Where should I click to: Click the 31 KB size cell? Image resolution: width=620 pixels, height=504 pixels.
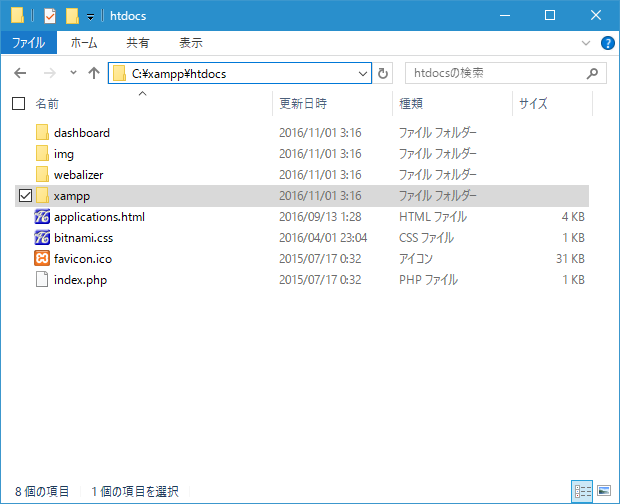pos(570,259)
